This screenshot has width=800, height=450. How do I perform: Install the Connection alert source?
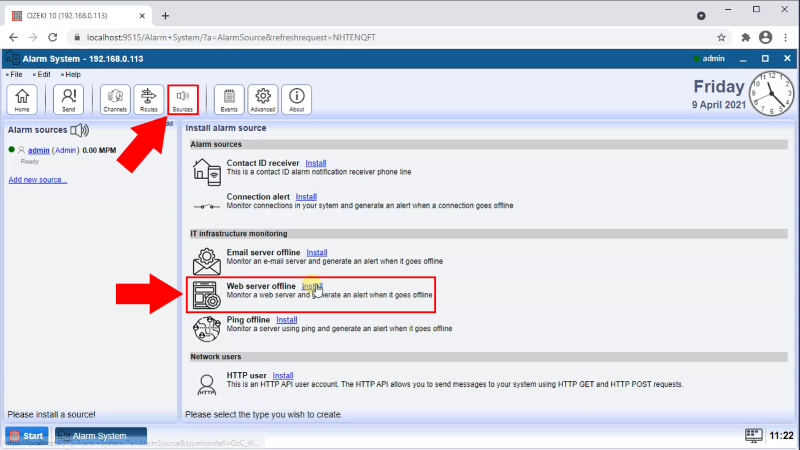pos(306,197)
